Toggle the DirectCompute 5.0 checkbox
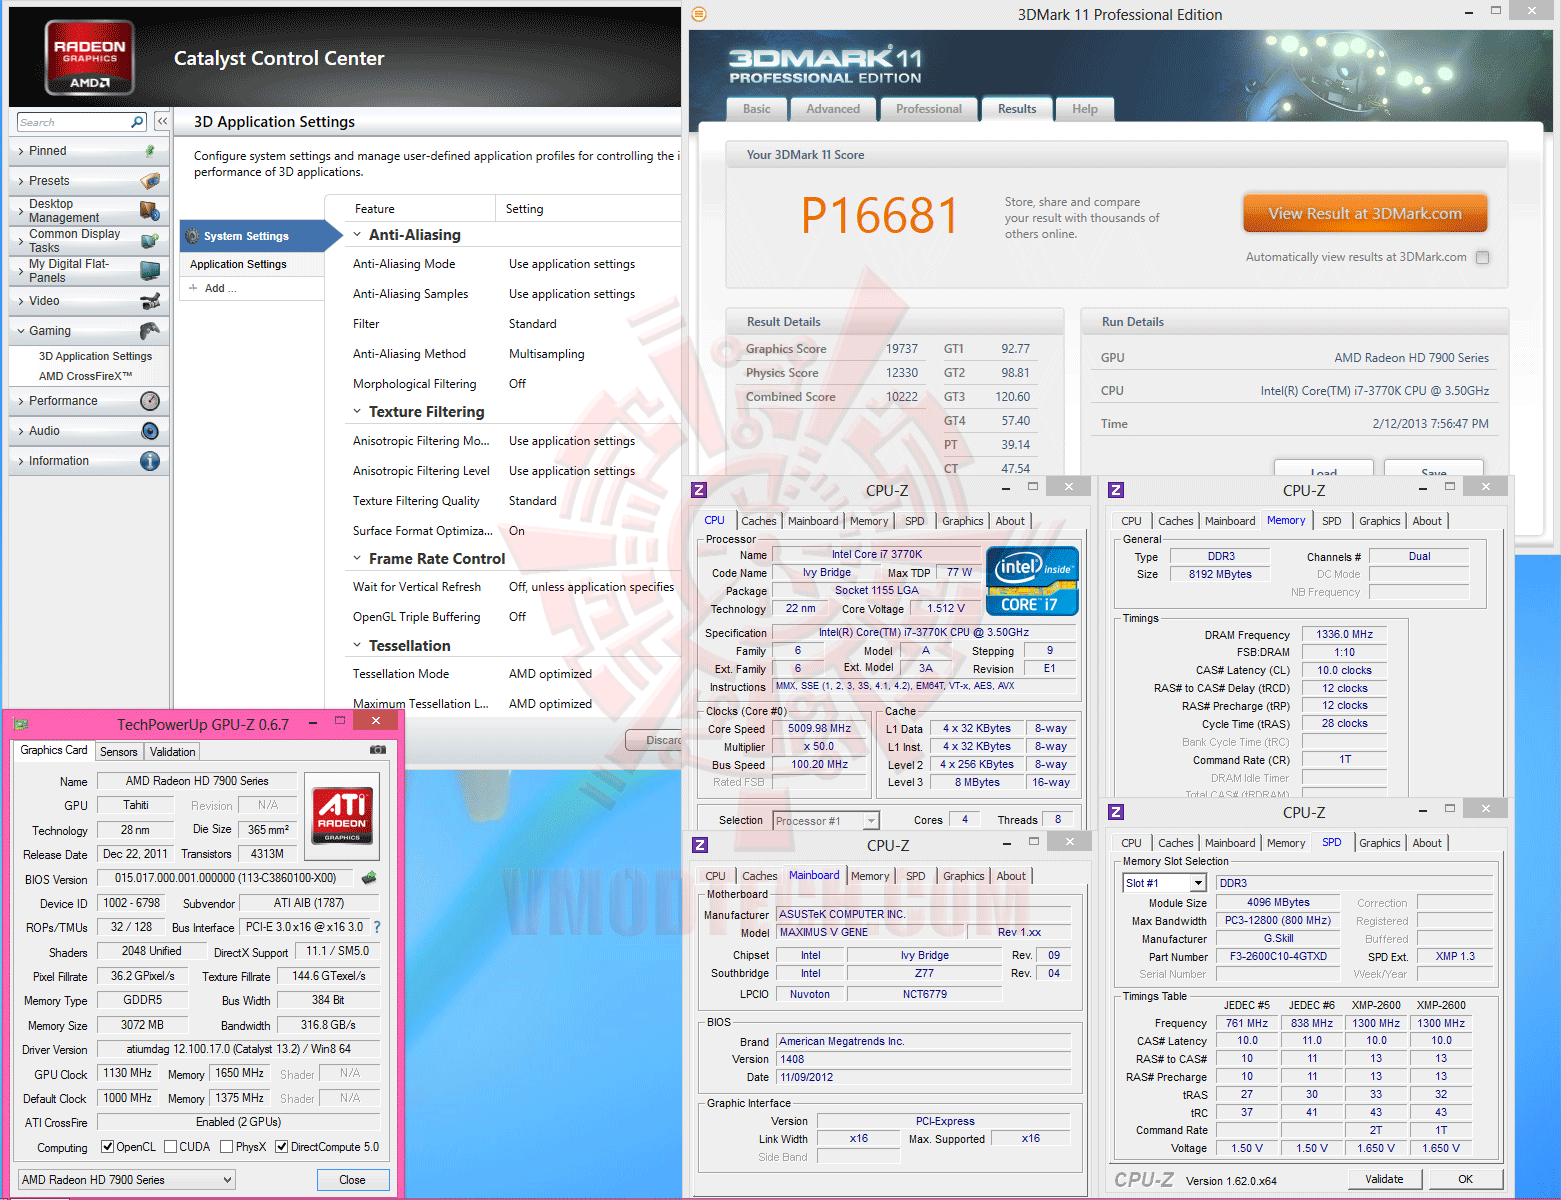The width and height of the screenshot is (1561, 1200). coord(281,1147)
